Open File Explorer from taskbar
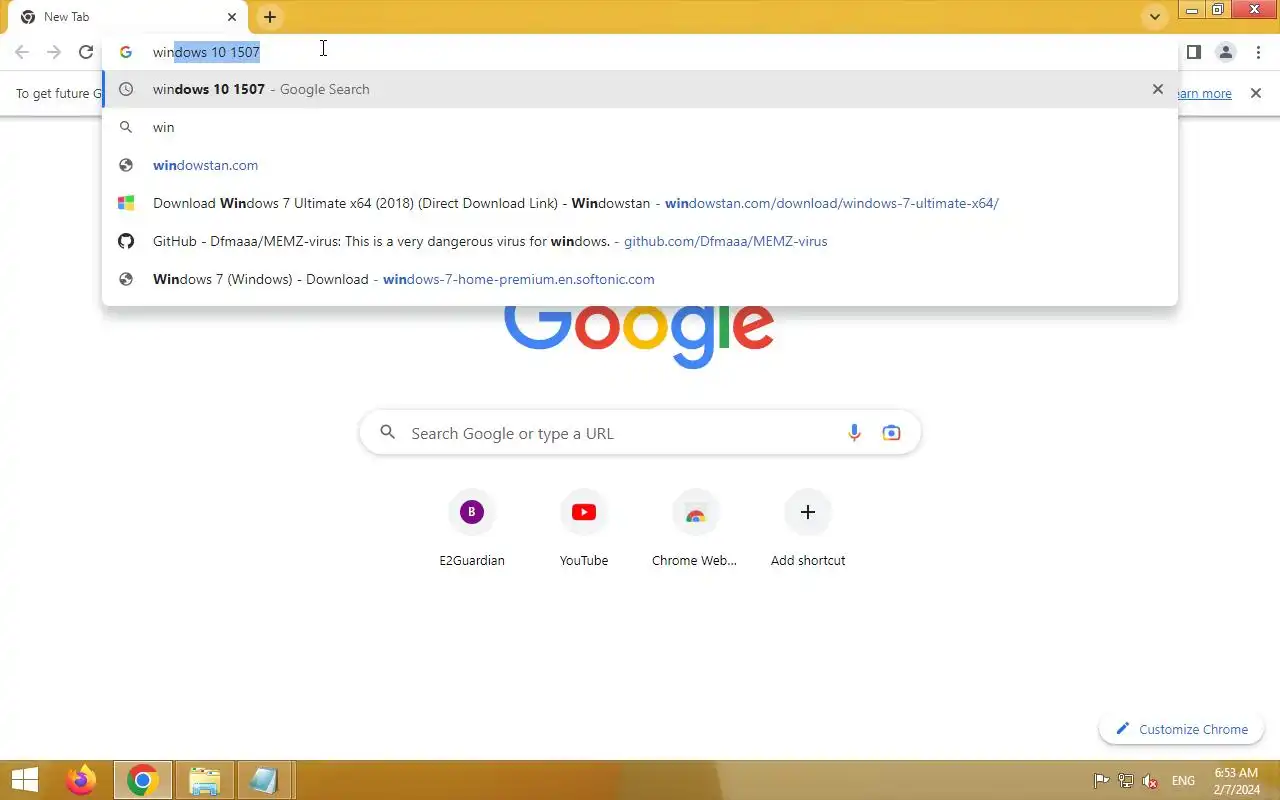 tap(205, 780)
